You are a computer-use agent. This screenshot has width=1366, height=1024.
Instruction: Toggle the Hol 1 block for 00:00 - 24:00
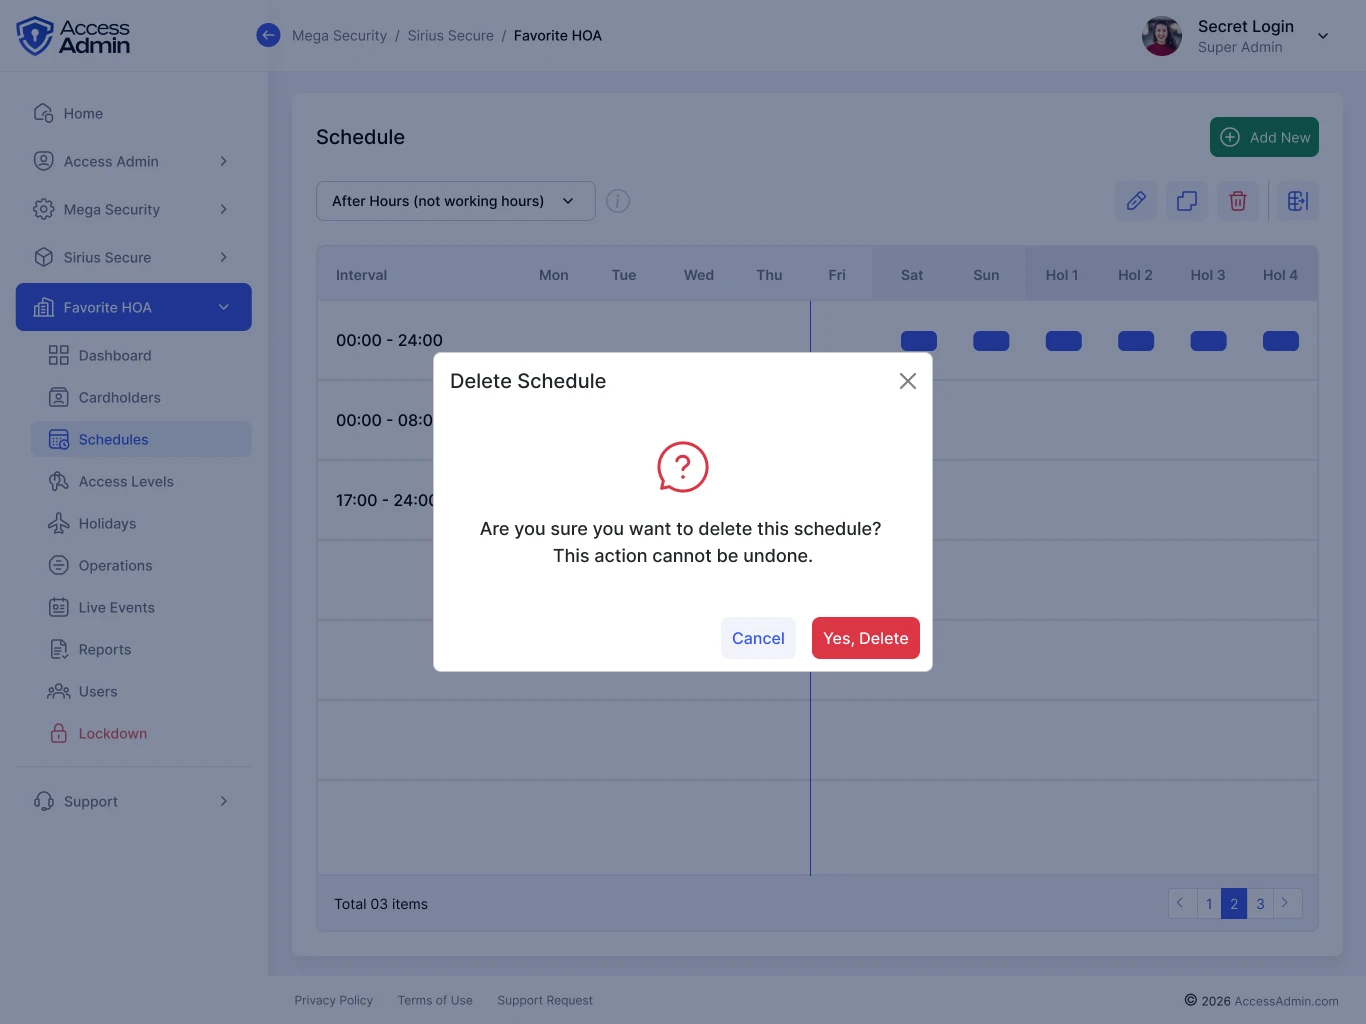[x=1064, y=341]
